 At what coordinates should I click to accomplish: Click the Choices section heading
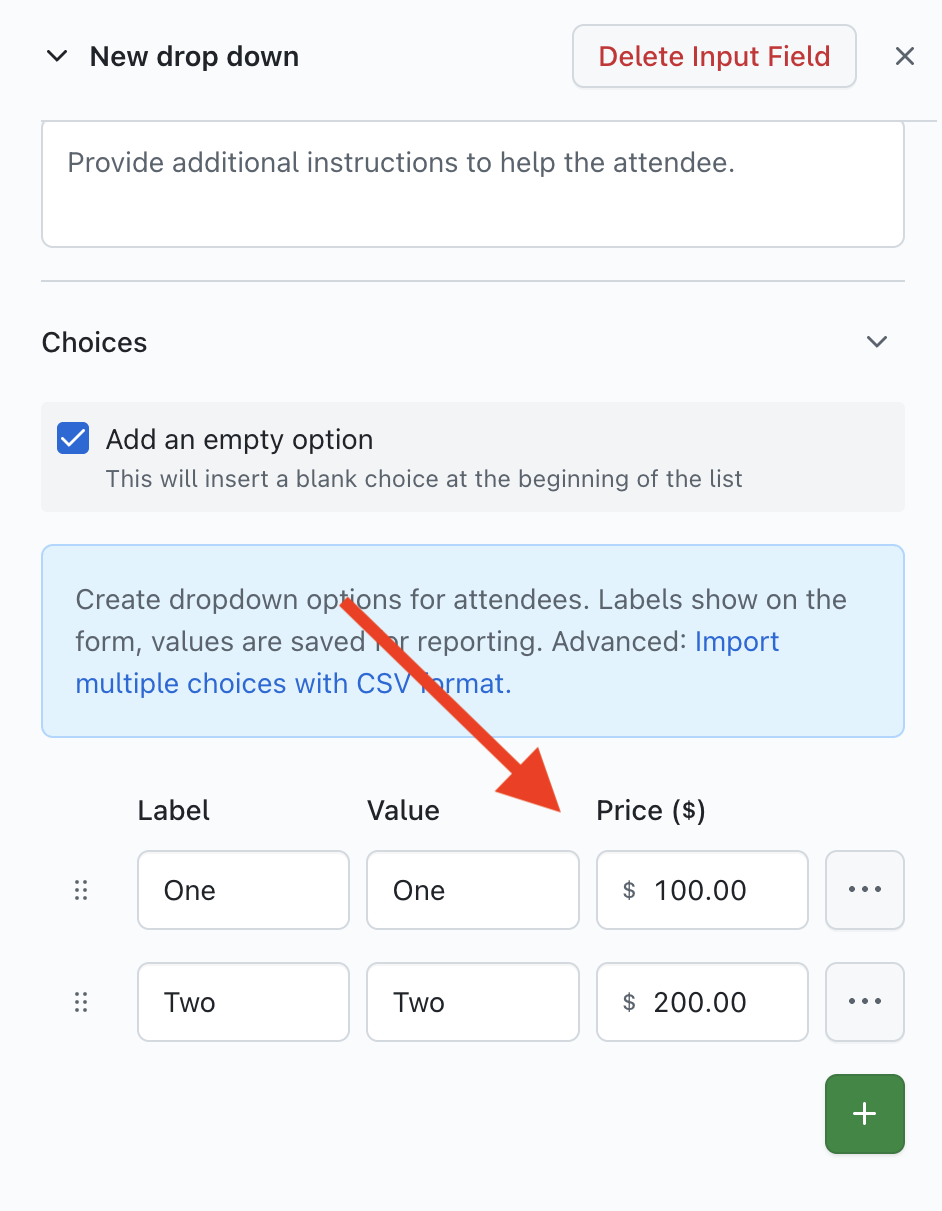[x=95, y=343]
